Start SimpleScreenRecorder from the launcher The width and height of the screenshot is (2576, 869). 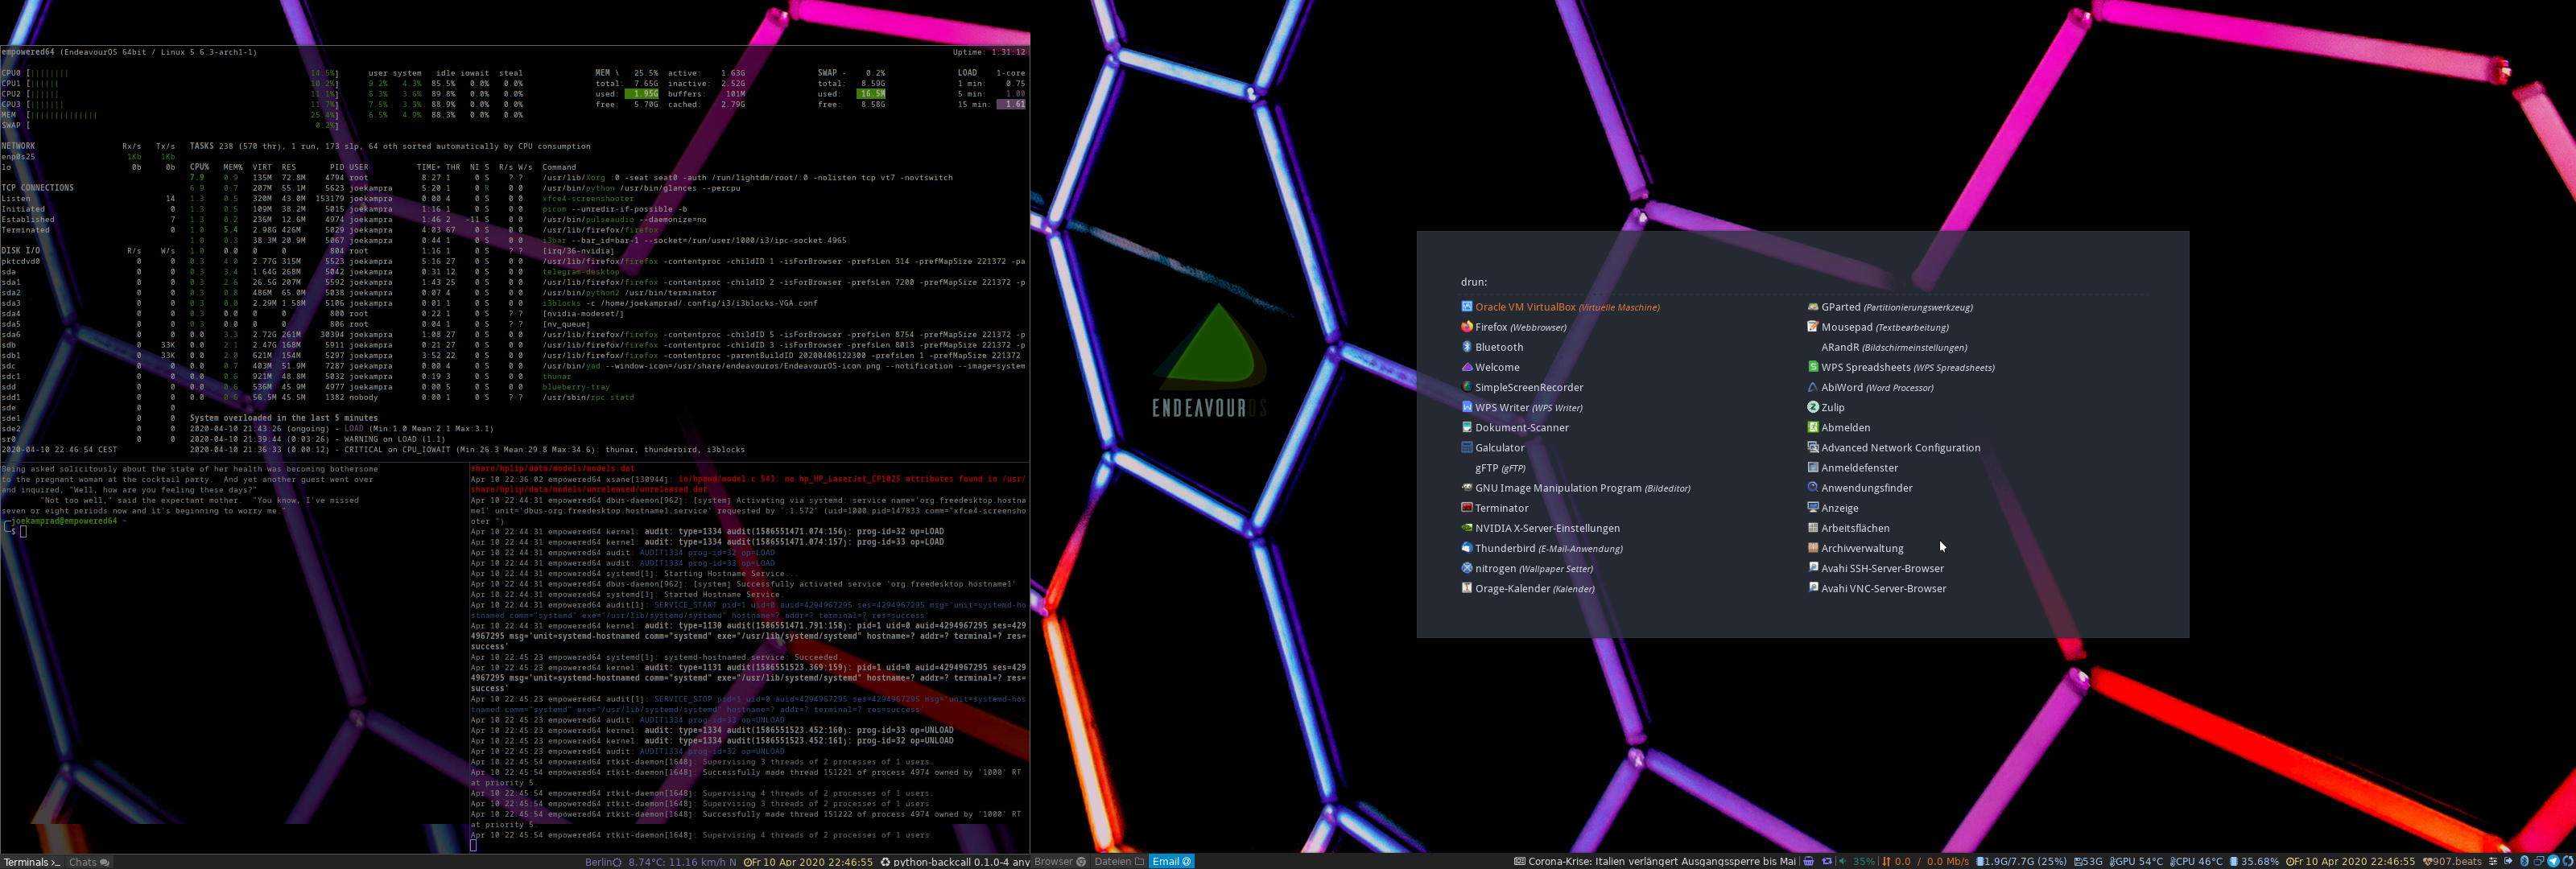(x=1522, y=387)
